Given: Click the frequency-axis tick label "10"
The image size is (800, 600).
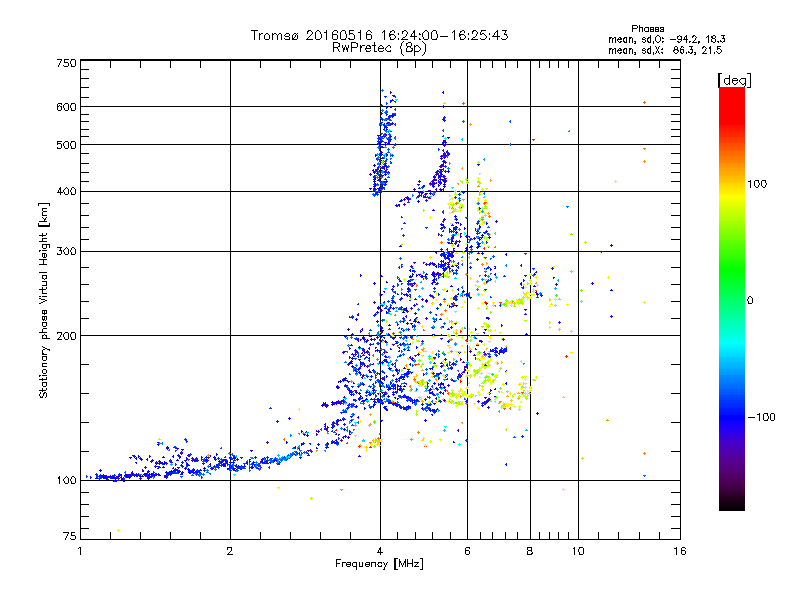Looking at the screenshot, I should click(578, 551).
